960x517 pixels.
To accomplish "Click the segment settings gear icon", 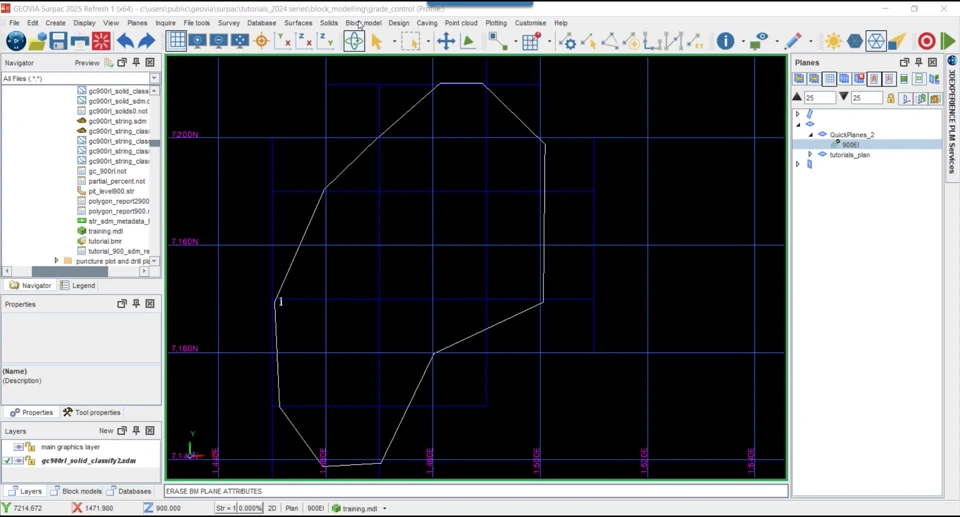I will click(x=568, y=42).
